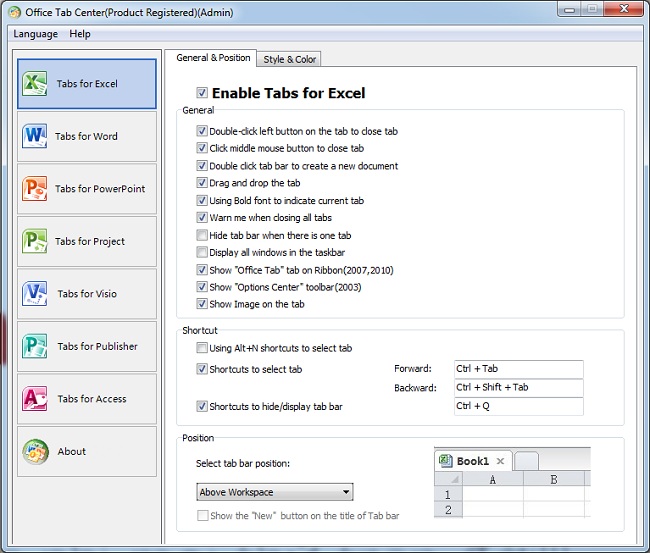Click the Forward shortcut field Ctrl + Tab
This screenshot has width=650, height=553.
(x=519, y=369)
